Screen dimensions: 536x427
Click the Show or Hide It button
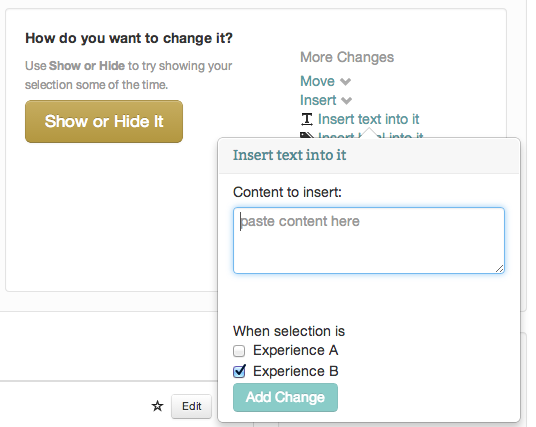pyautogui.click(x=104, y=121)
